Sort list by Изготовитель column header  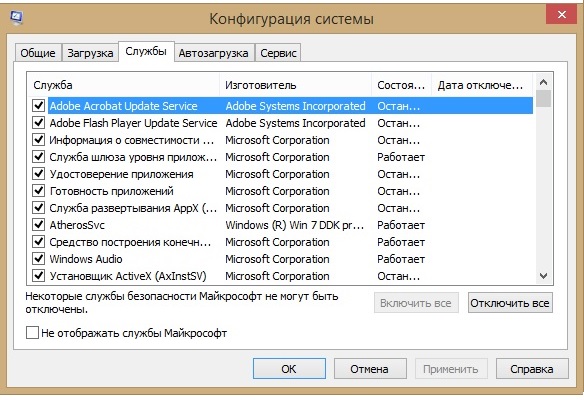point(295,85)
